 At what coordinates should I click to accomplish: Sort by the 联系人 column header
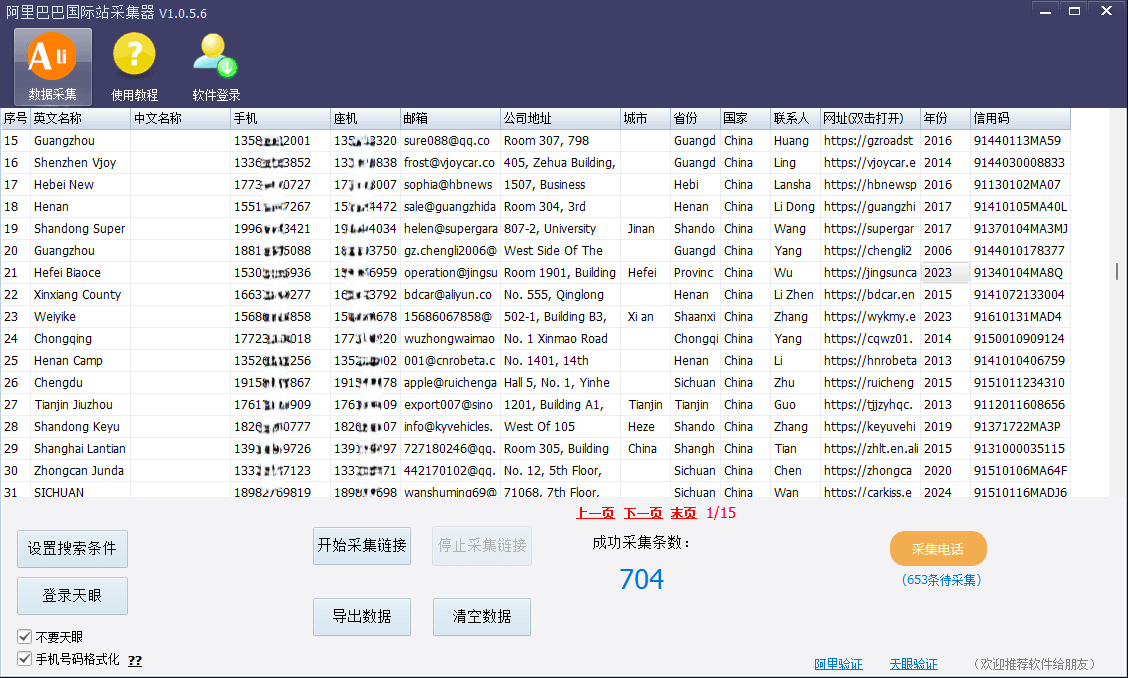(795, 118)
